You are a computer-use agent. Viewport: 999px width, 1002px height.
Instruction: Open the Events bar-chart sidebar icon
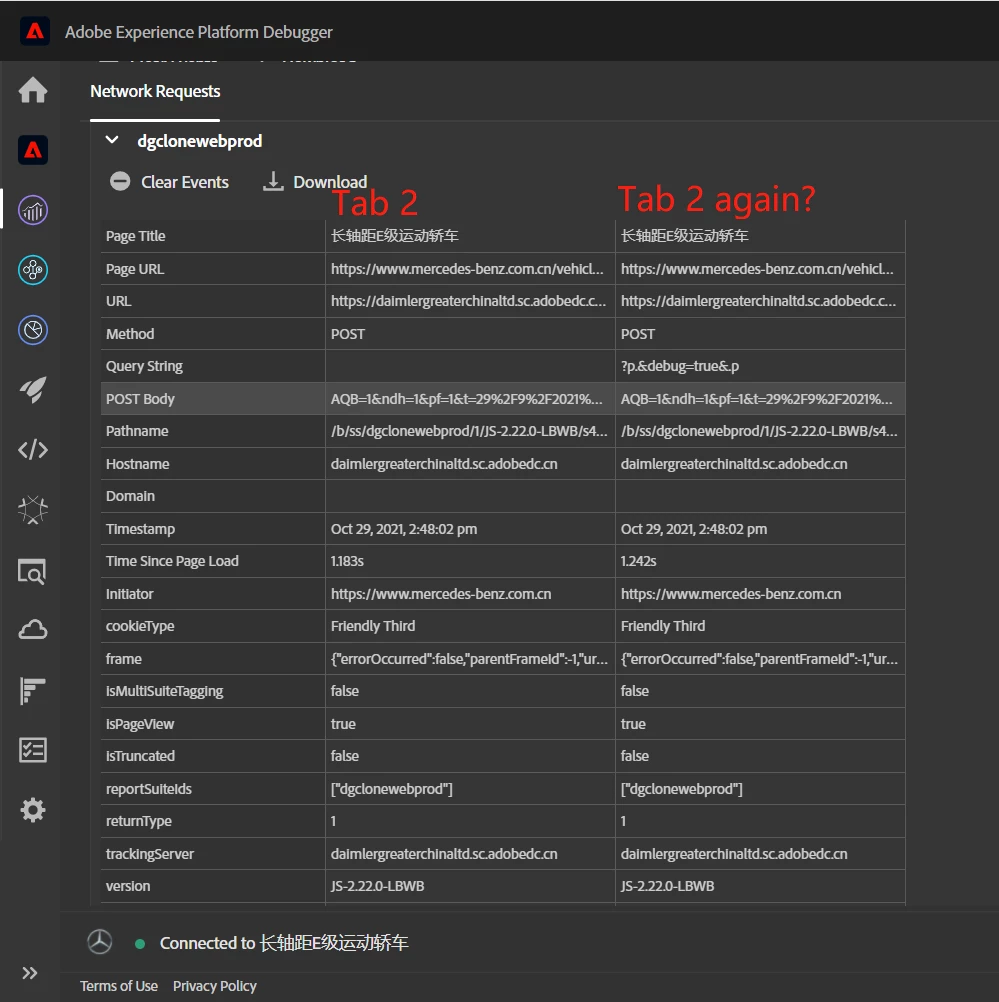[33, 690]
